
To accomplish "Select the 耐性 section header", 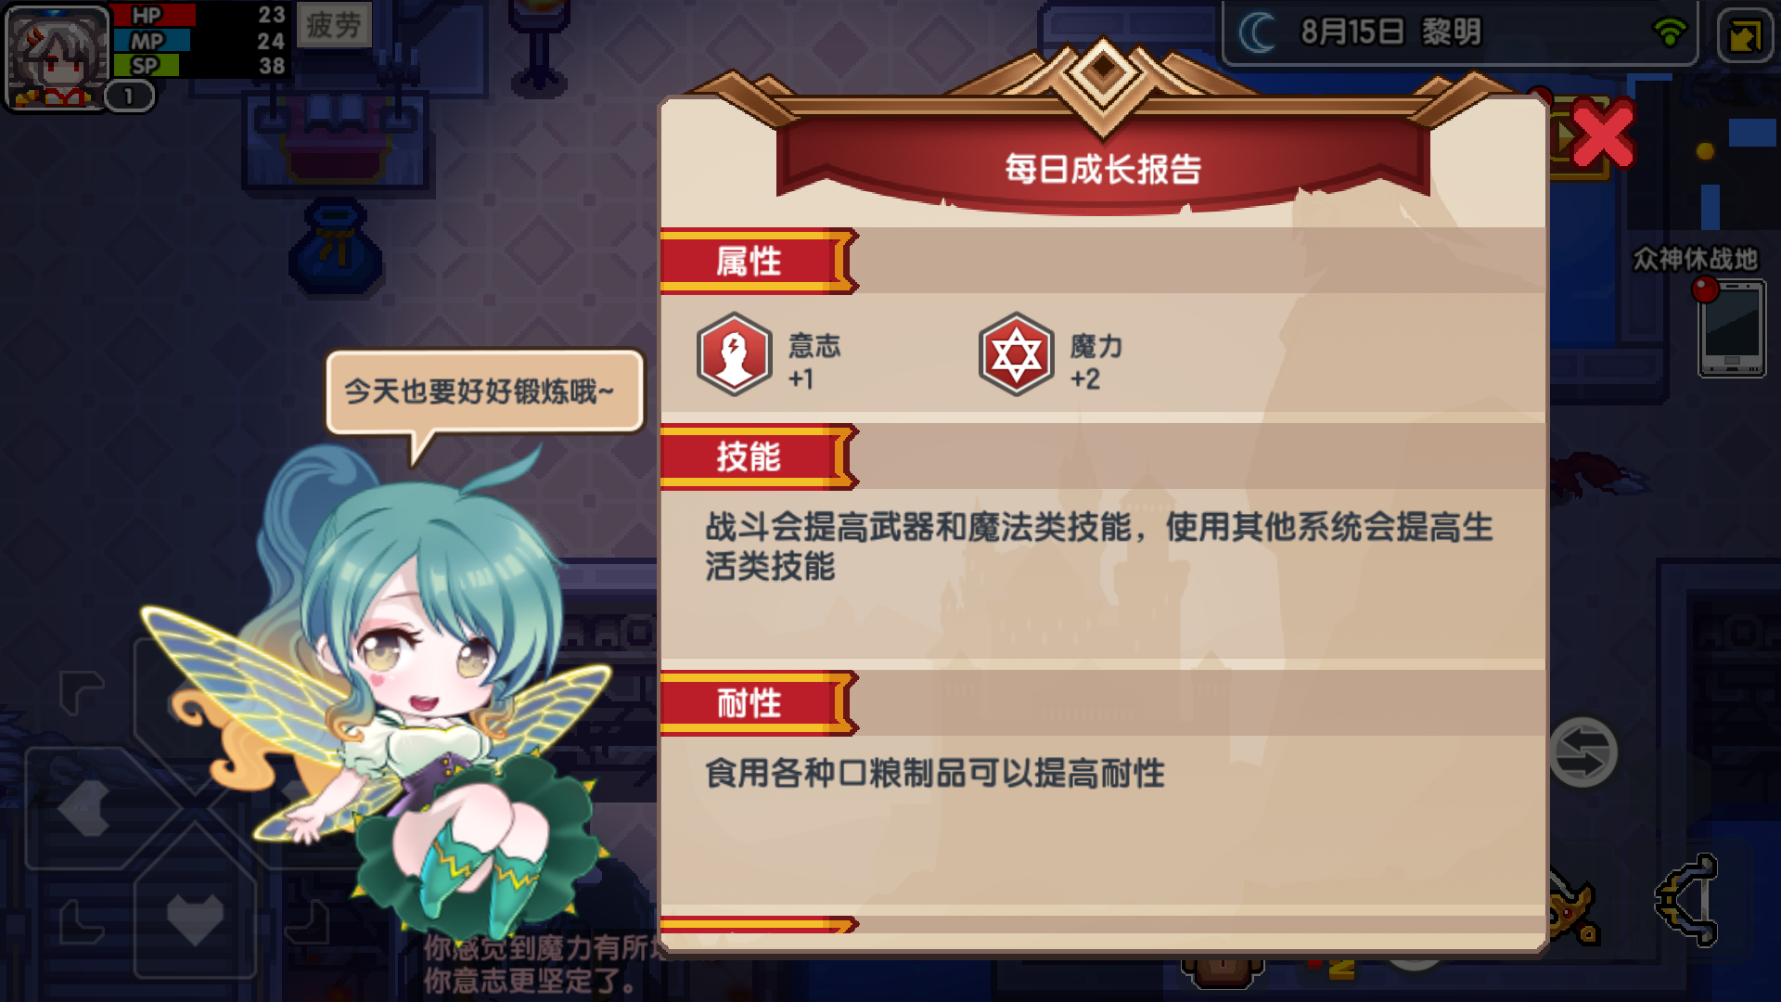I will tap(758, 703).
